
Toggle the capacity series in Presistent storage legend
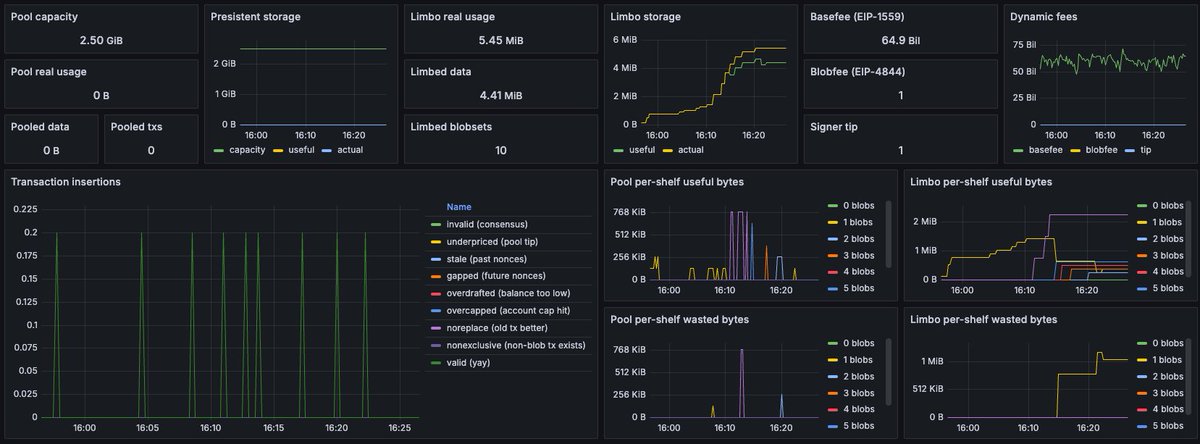click(247, 150)
